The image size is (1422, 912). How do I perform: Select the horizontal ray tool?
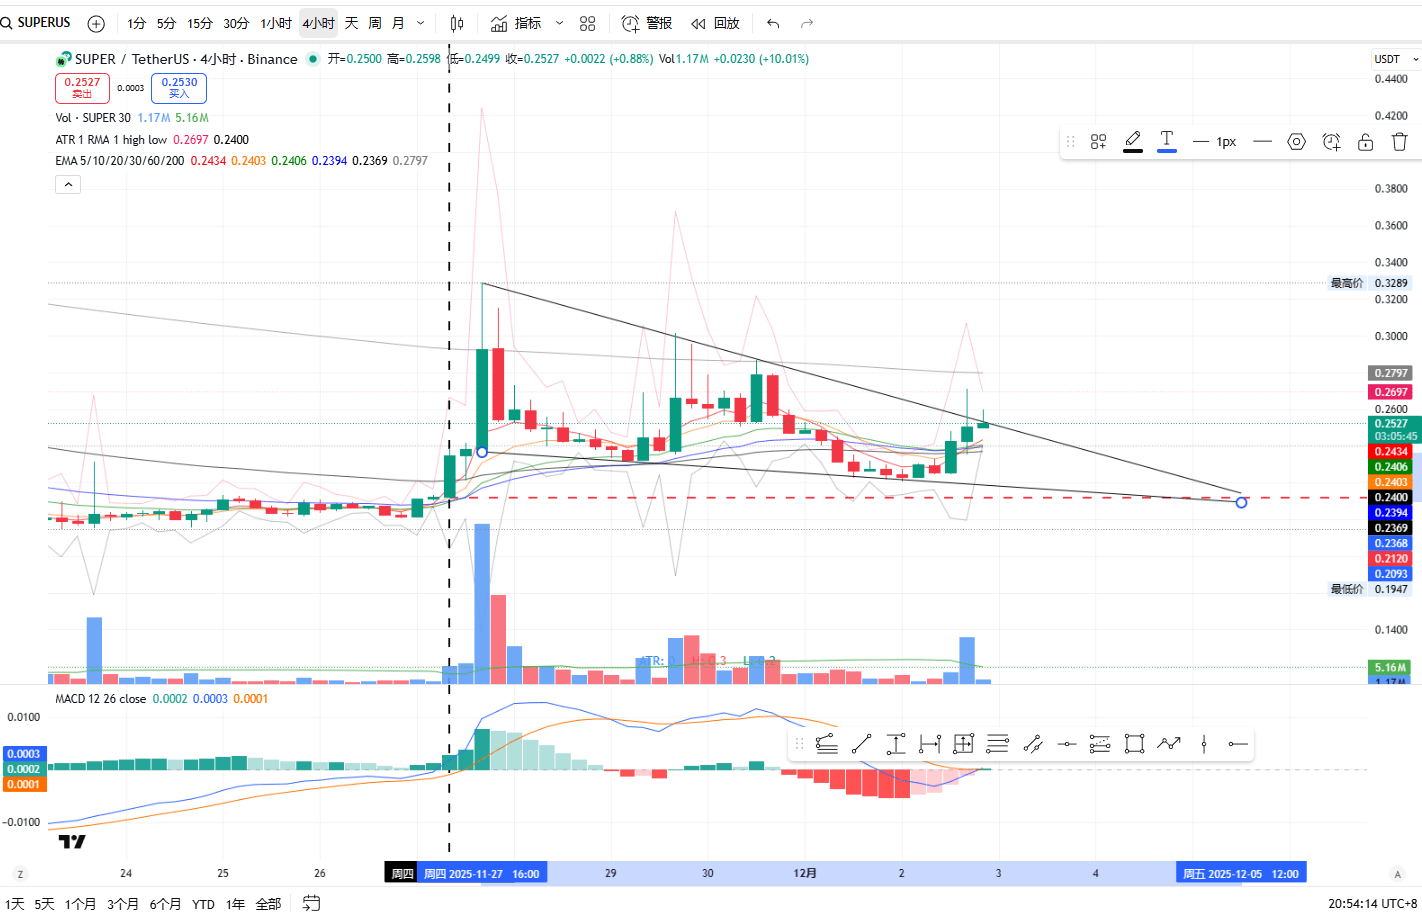point(1238,743)
